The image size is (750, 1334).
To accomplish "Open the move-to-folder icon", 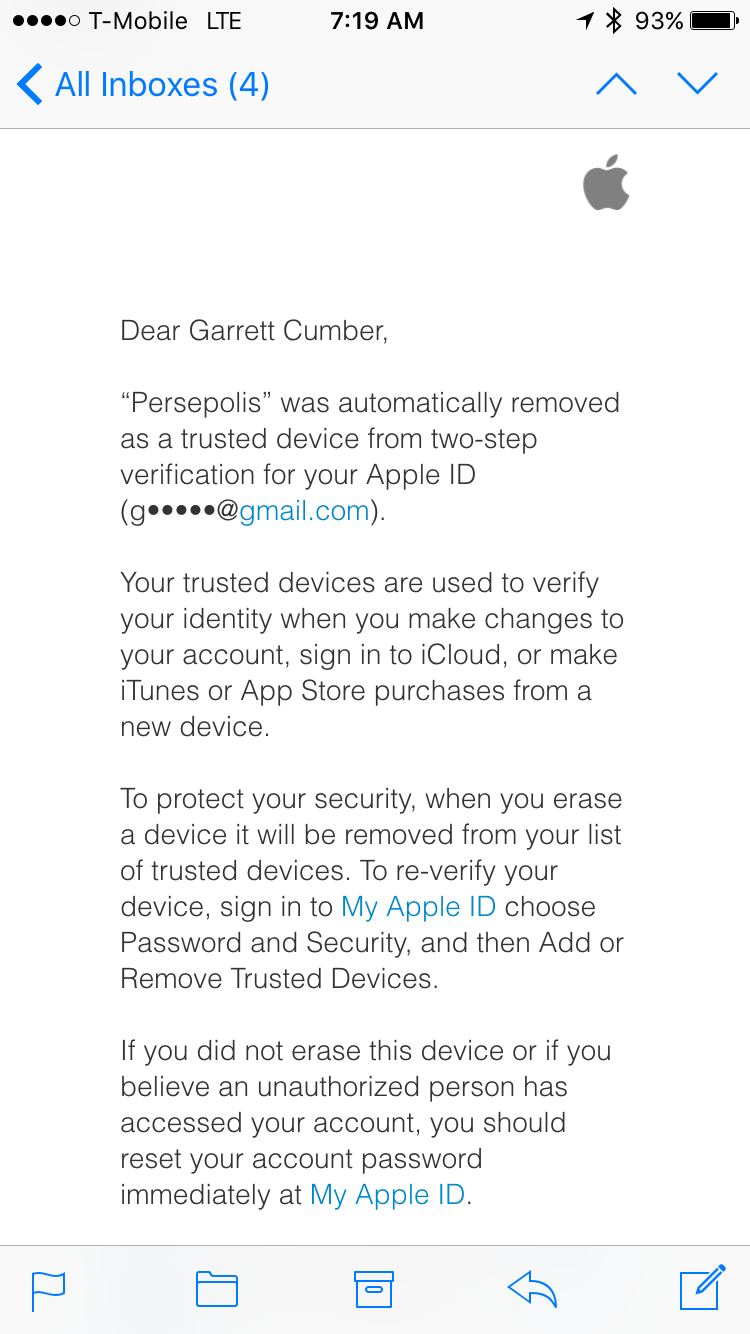I will [x=216, y=1290].
